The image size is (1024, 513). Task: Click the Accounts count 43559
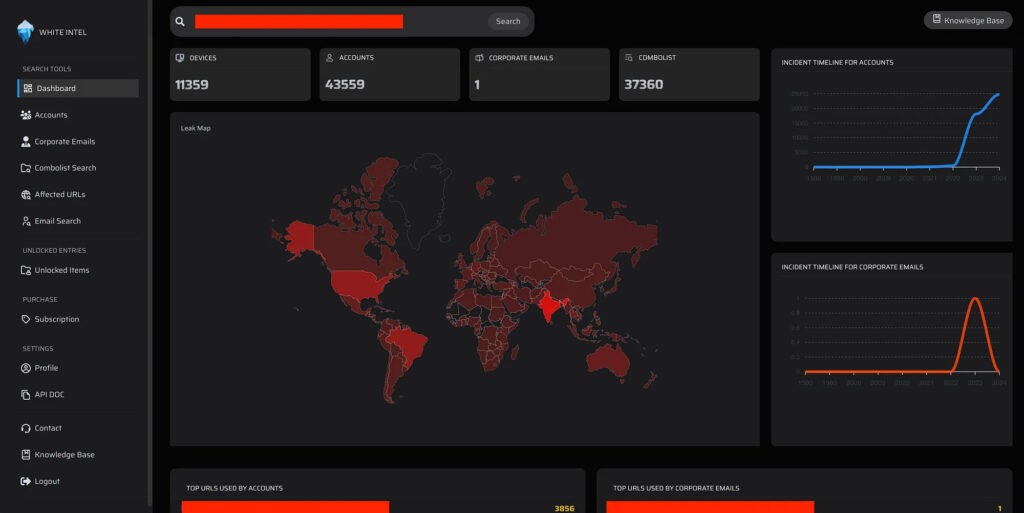click(x=345, y=85)
